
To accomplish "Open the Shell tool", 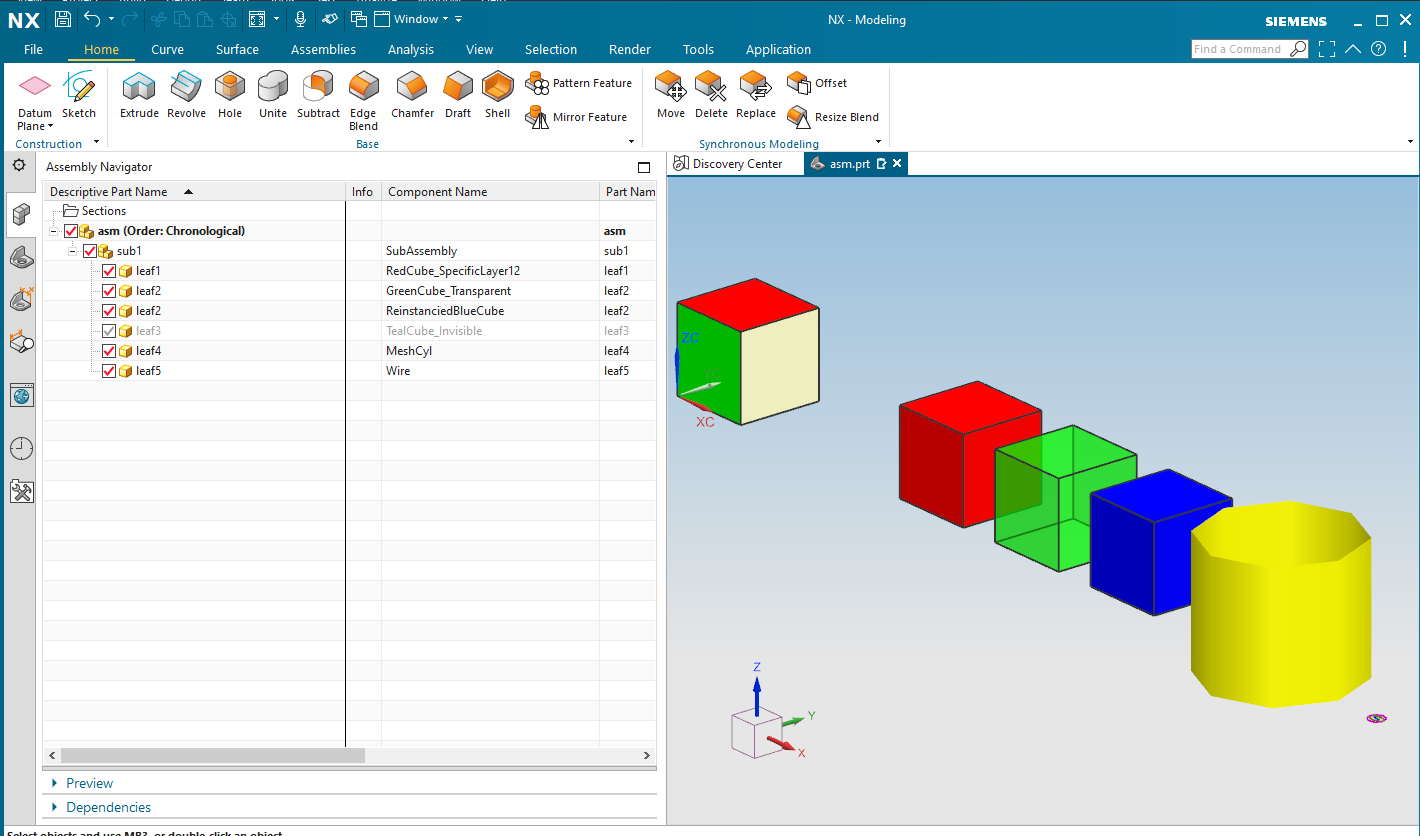I will [x=497, y=95].
